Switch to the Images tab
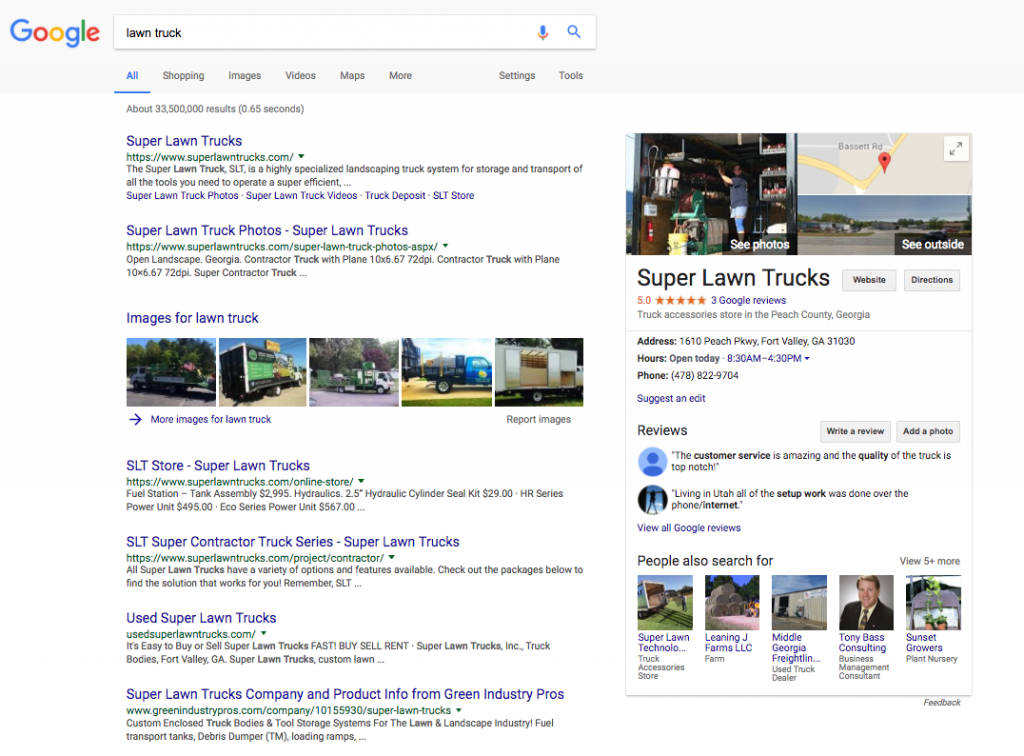 [245, 76]
